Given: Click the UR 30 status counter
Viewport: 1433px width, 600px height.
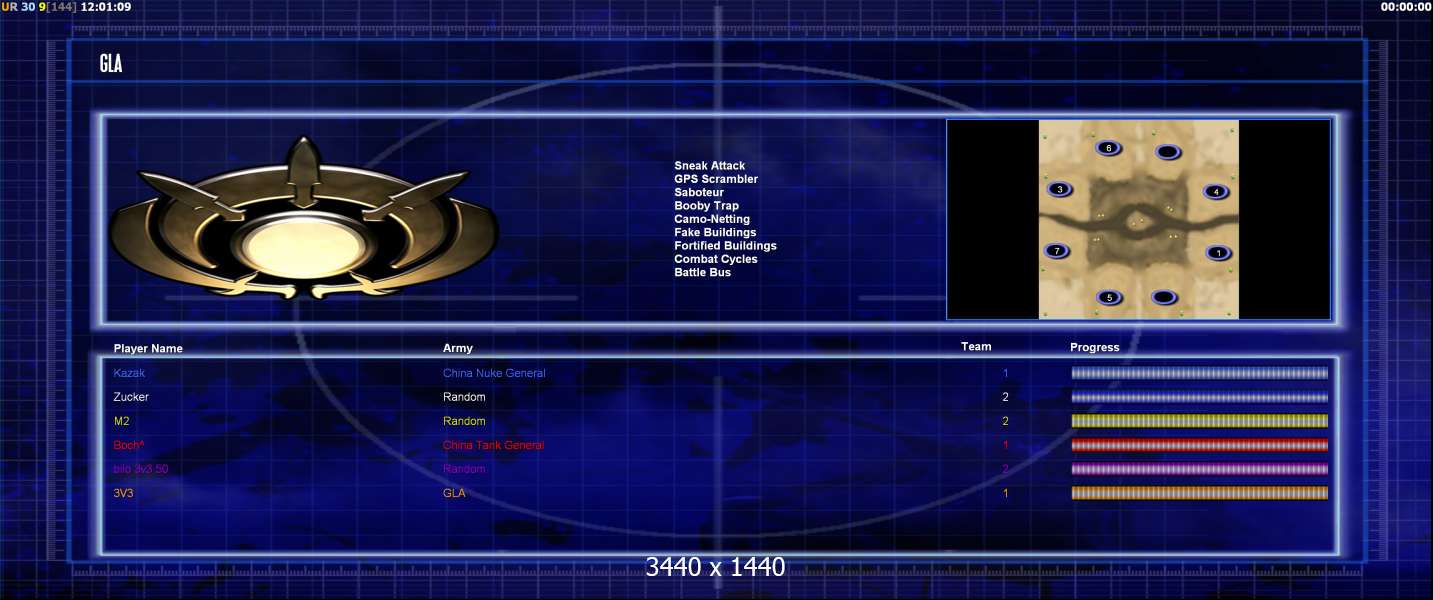Looking at the screenshot, I should pyautogui.click(x=18, y=7).
